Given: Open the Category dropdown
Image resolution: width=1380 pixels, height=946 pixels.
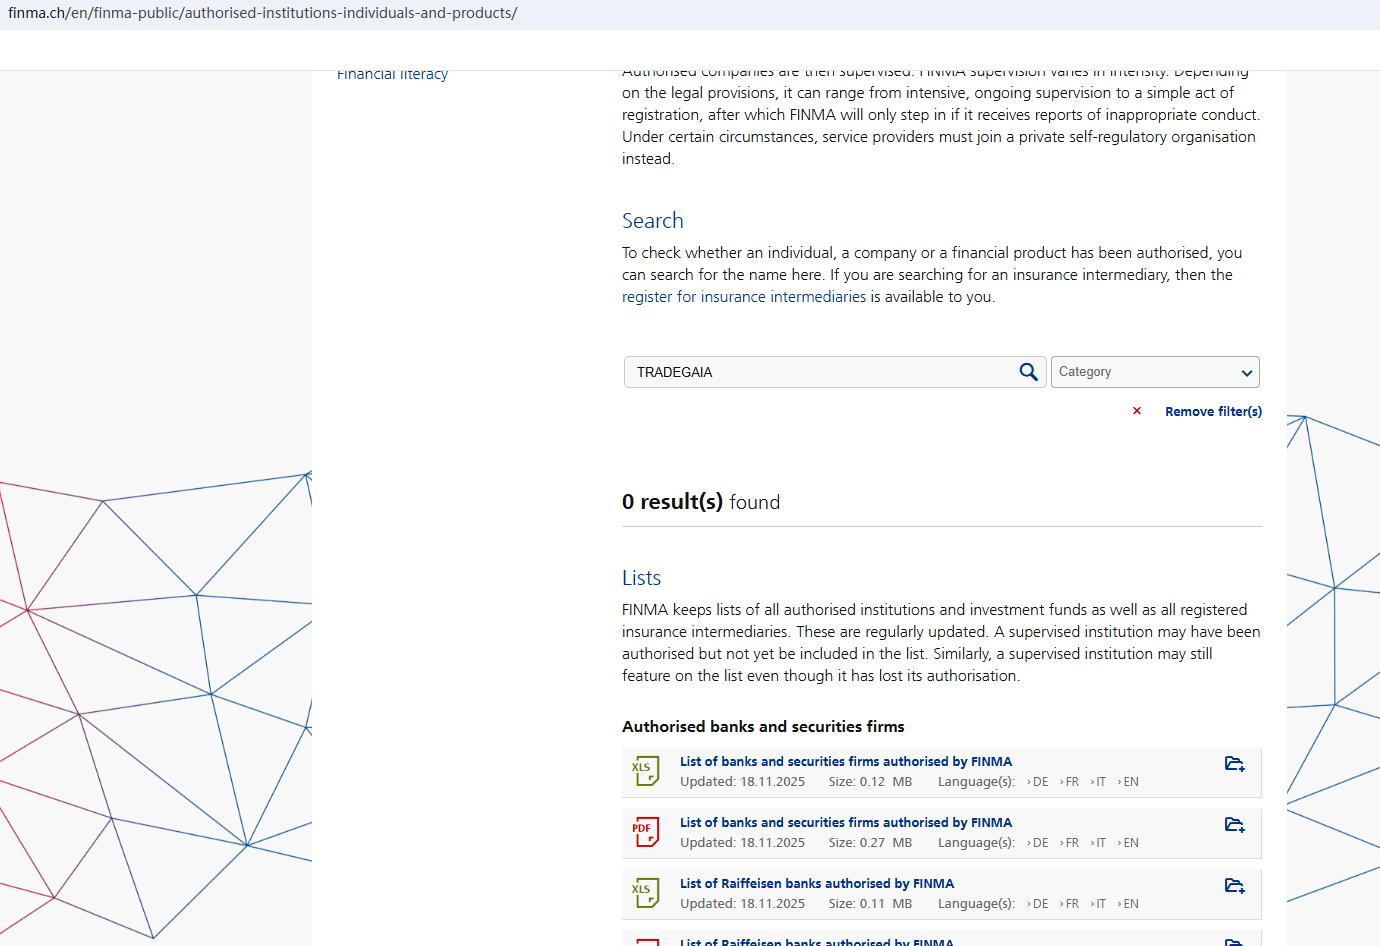Looking at the screenshot, I should tap(1154, 372).
